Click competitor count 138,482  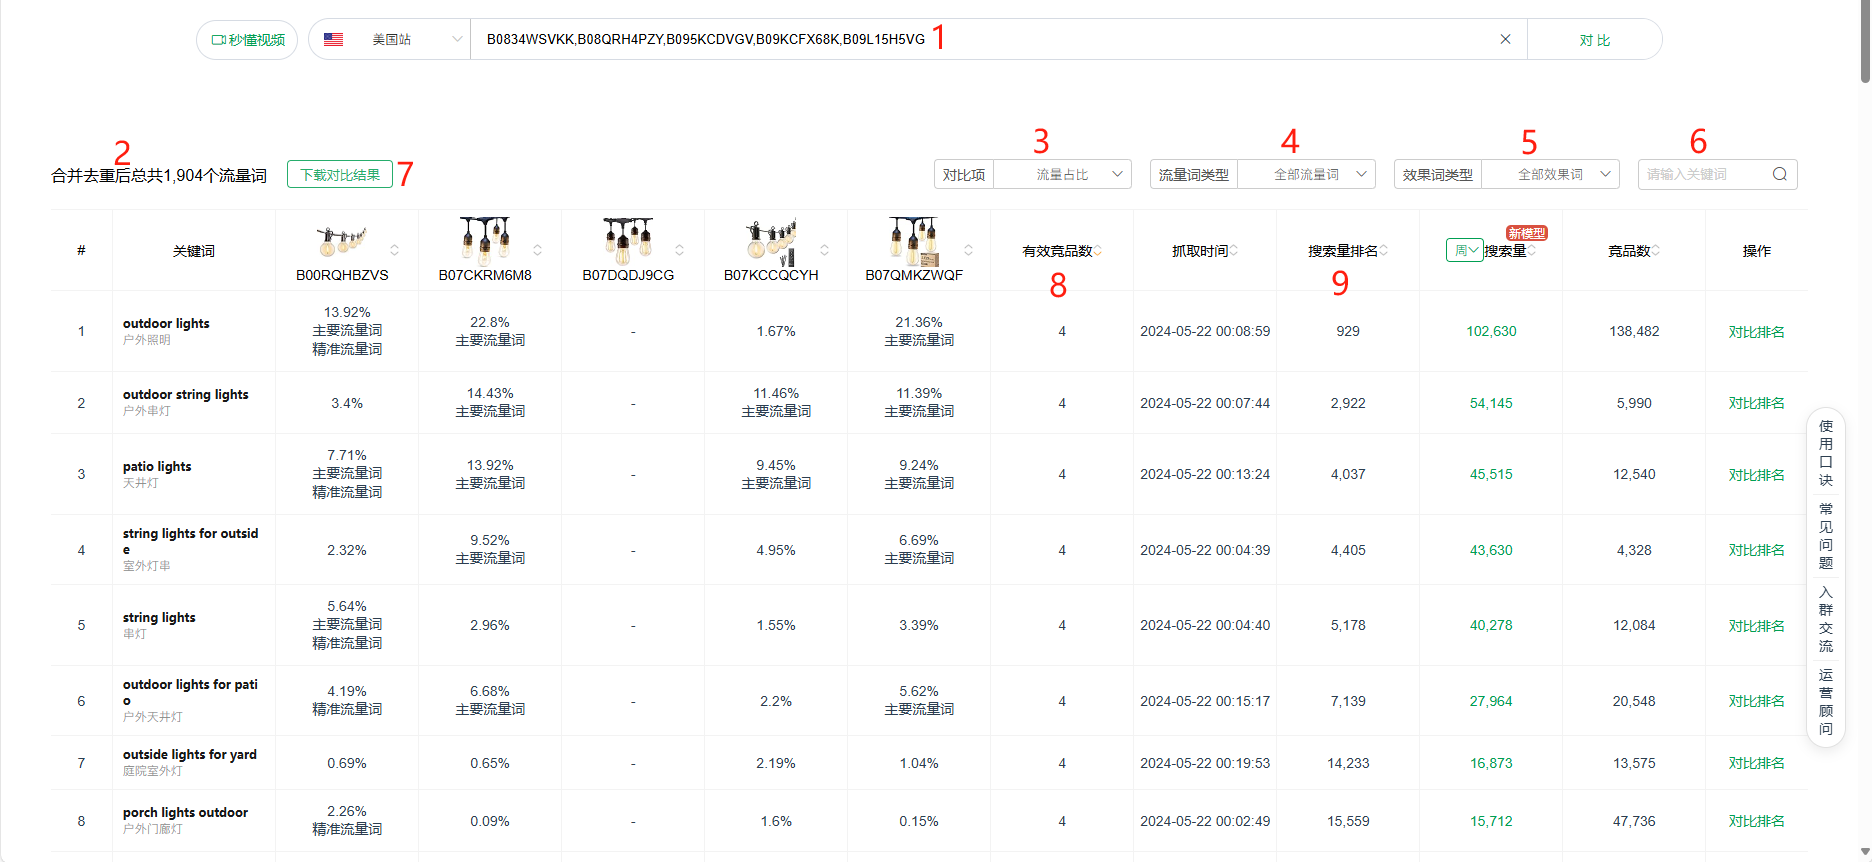click(x=1634, y=331)
